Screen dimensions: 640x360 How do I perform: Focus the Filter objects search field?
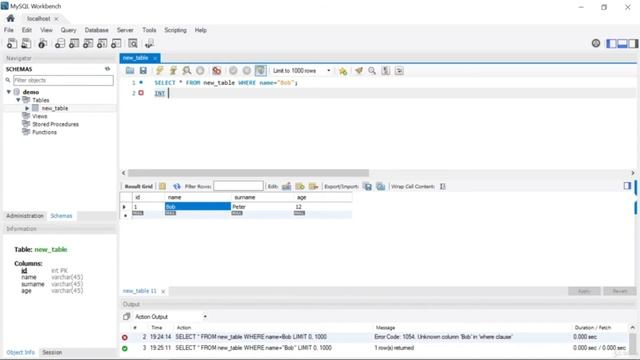(x=63, y=80)
